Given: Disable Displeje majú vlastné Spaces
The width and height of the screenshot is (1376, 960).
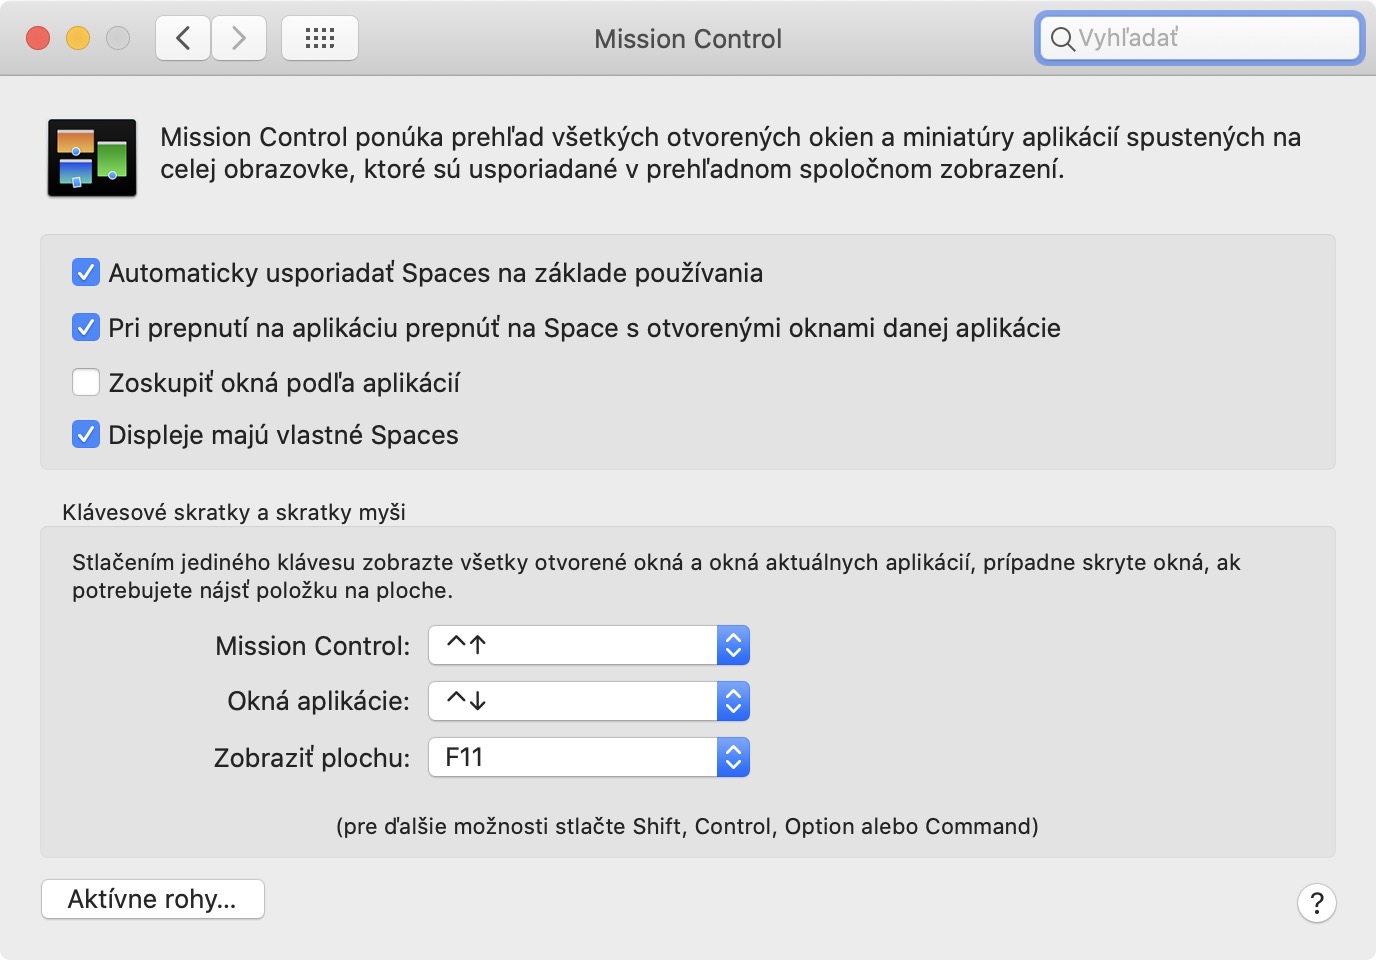Looking at the screenshot, I should click(86, 434).
